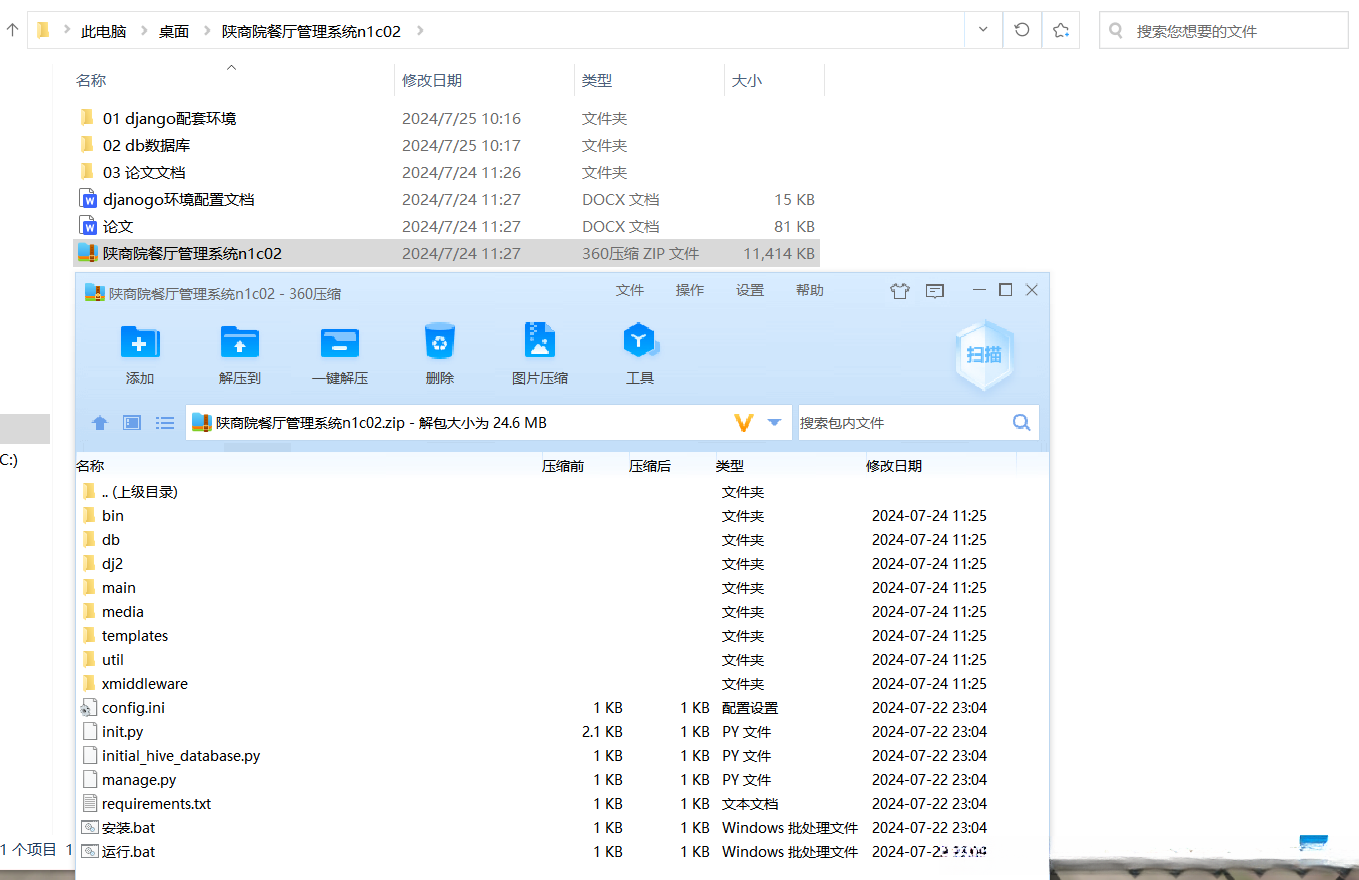
Task: Expand the archive path dropdown arrow
Action: (x=774, y=423)
